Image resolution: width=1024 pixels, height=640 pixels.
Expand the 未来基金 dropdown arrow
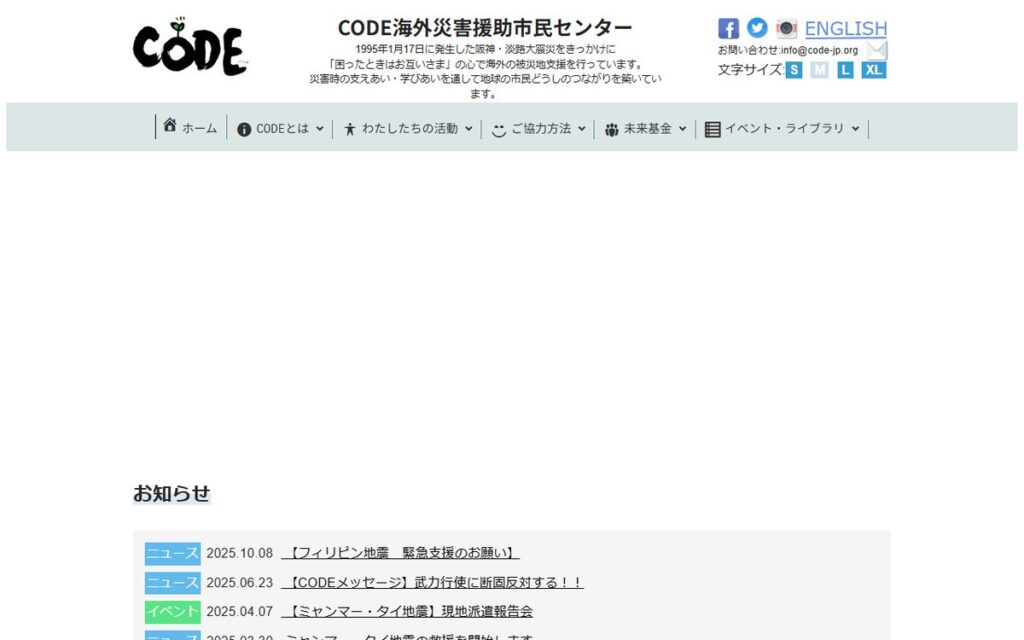[x=682, y=129]
